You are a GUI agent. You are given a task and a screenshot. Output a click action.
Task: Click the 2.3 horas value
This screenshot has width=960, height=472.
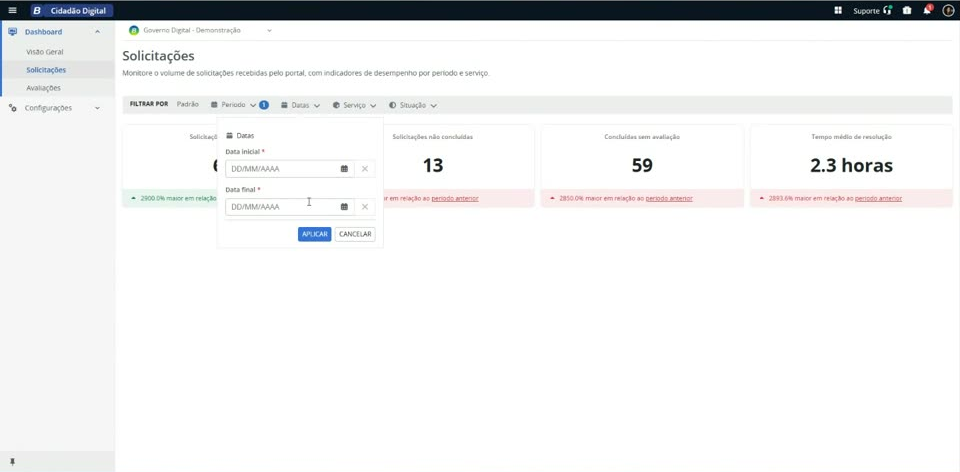pos(852,165)
